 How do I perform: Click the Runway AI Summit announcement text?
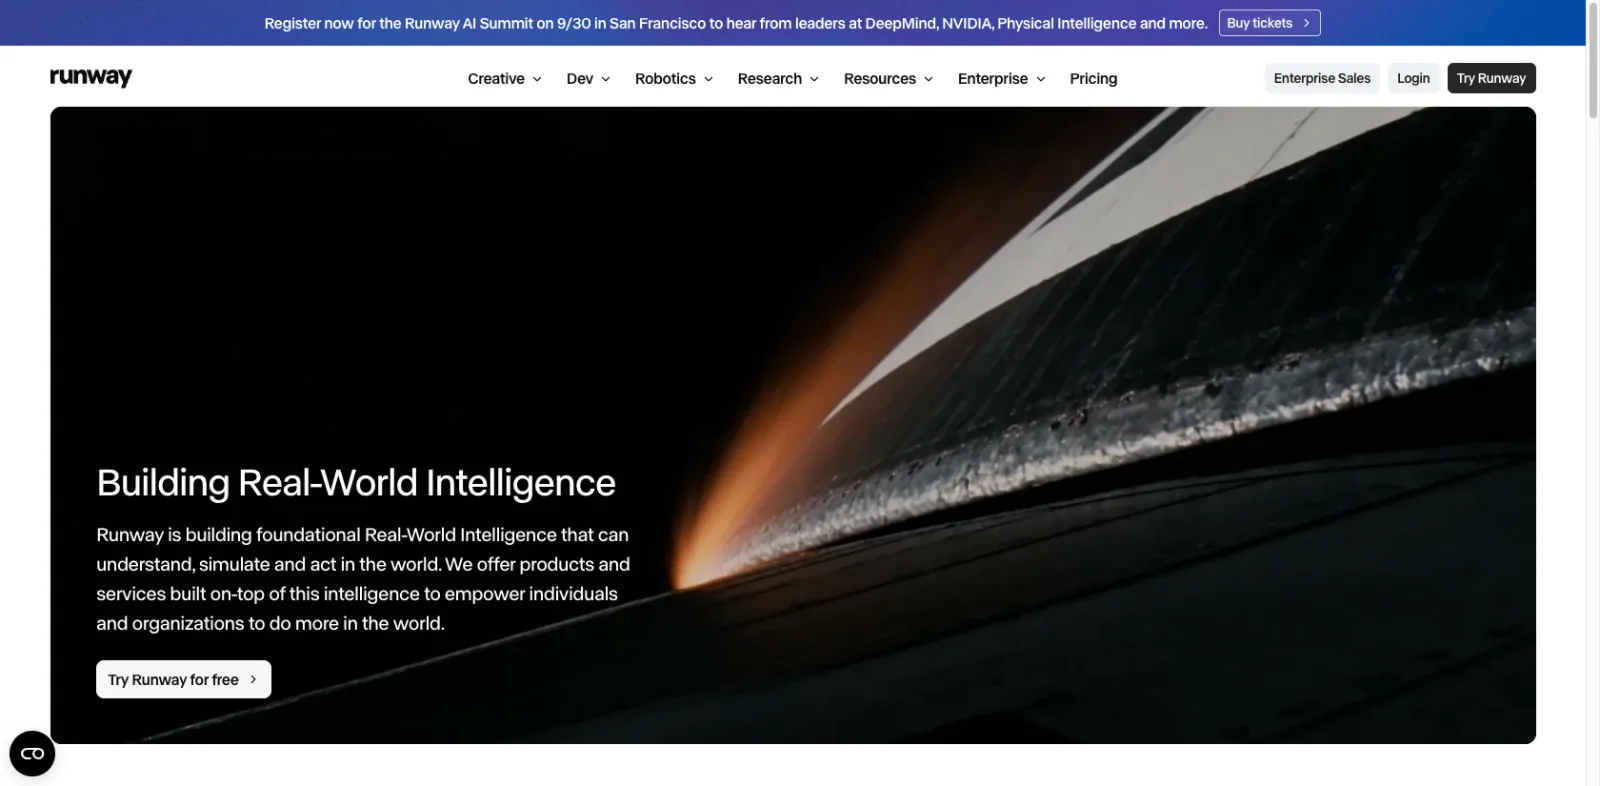pos(736,23)
